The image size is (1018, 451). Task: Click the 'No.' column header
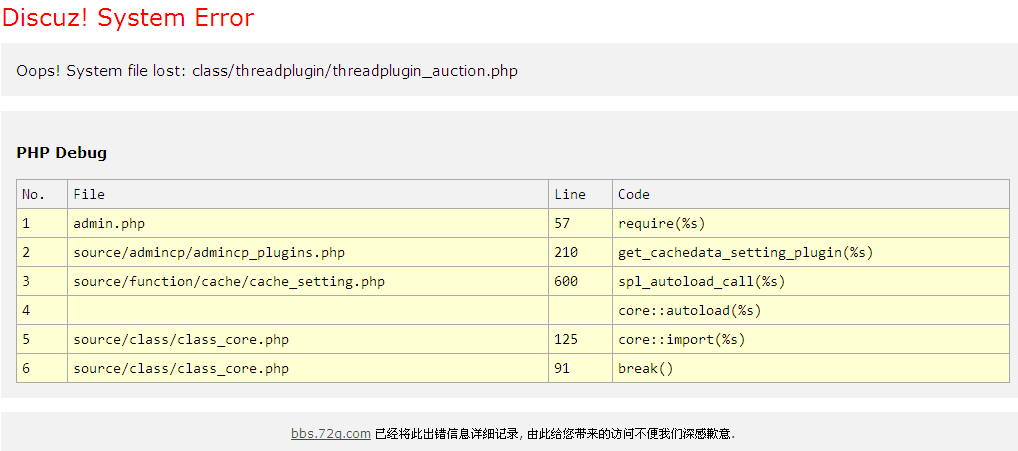coord(42,194)
